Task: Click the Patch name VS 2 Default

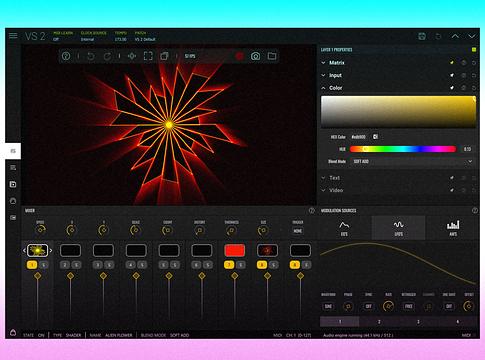Action: (145, 39)
